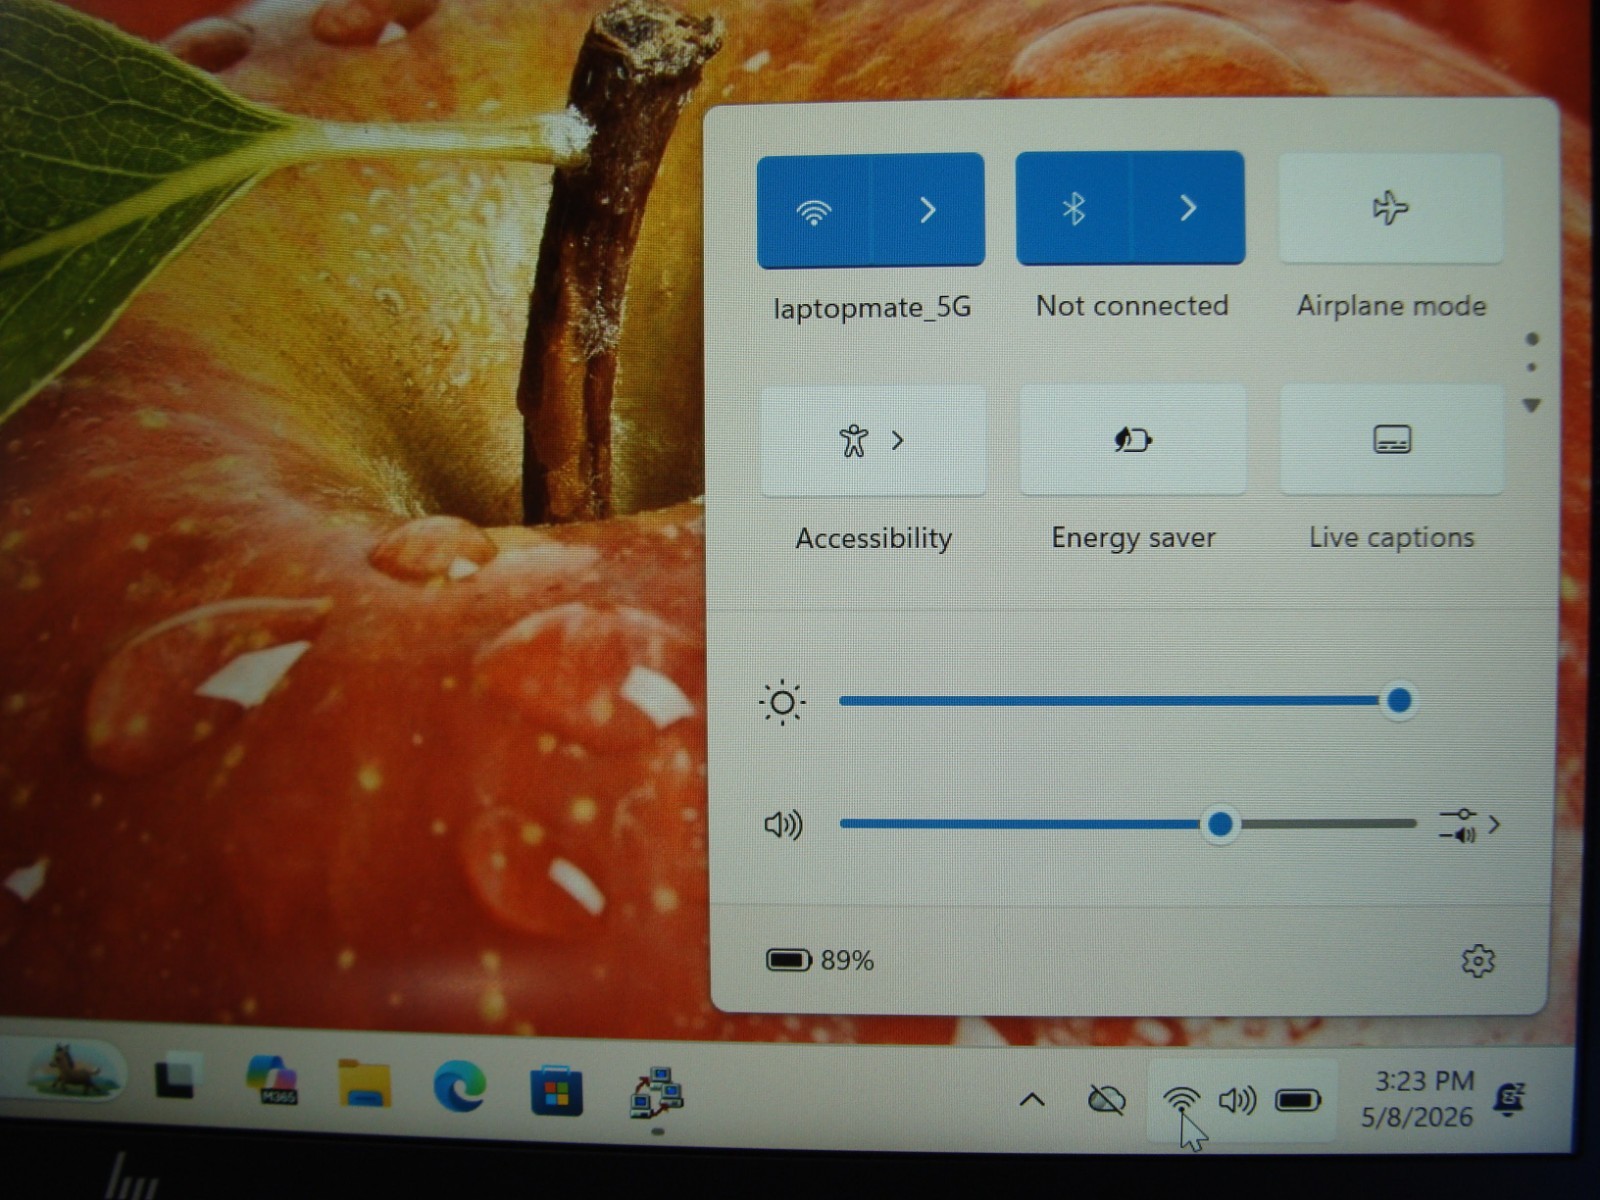The height and width of the screenshot is (1200, 1600).
Task: Open the taskbar search horse widget
Action: point(72,1069)
